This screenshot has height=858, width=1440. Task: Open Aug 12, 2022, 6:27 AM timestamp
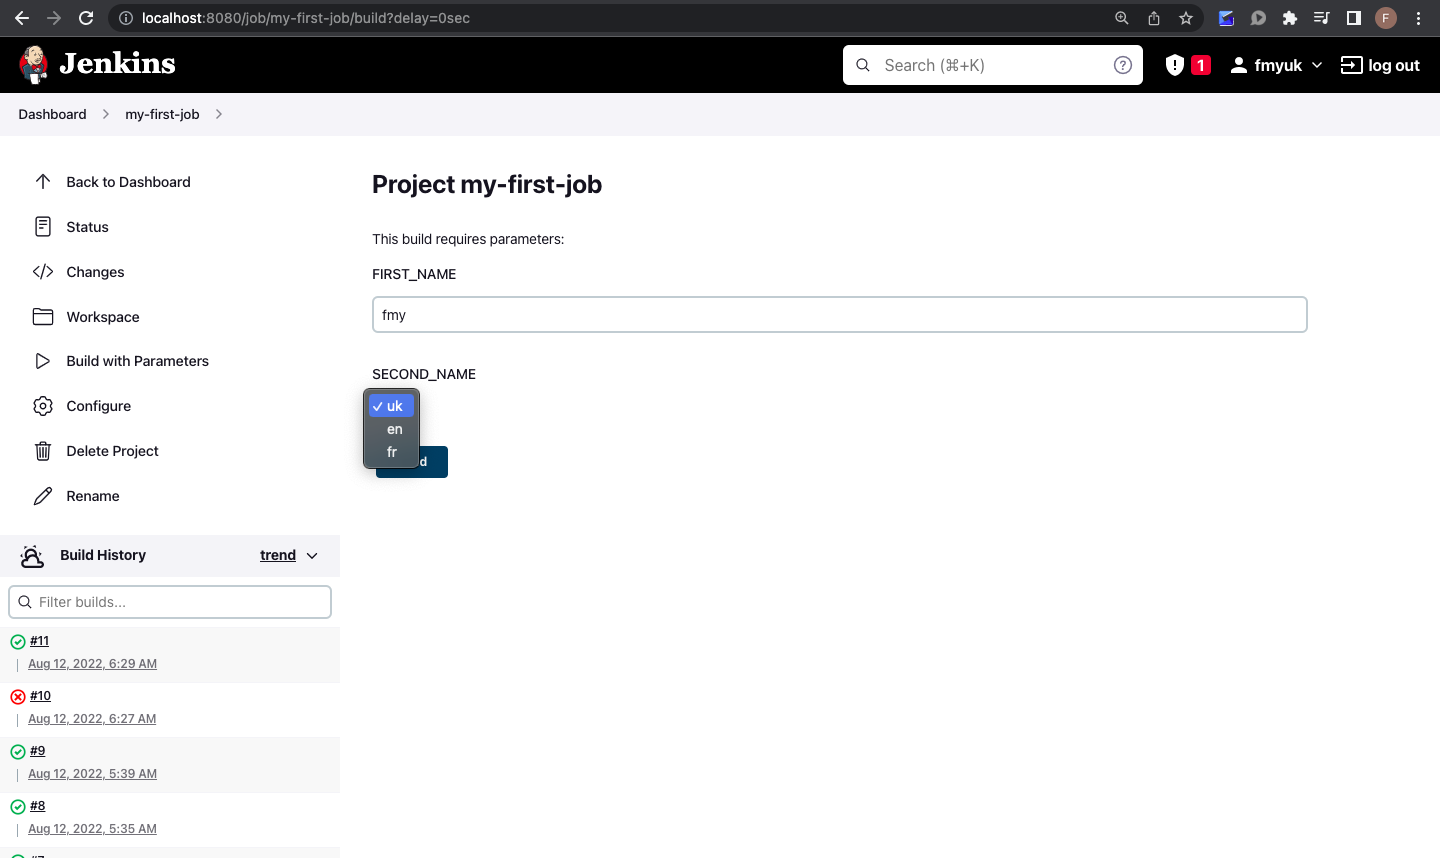(92, 719)
